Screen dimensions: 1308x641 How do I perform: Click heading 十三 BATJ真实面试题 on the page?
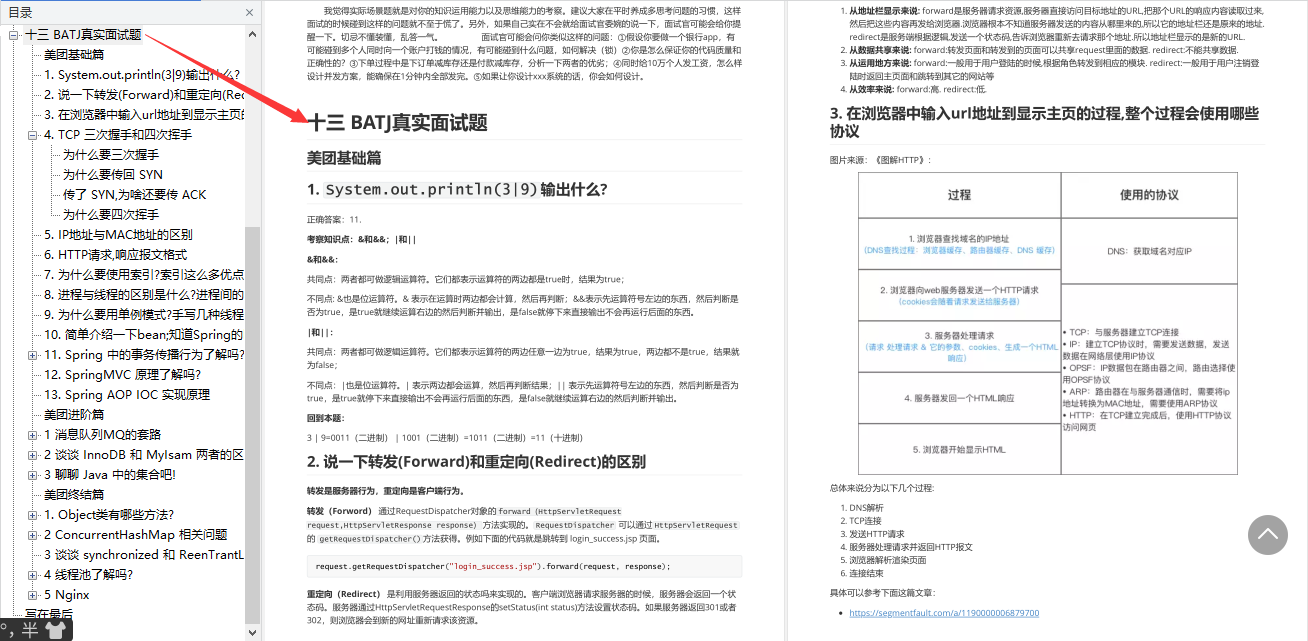(x=397, y=123)
